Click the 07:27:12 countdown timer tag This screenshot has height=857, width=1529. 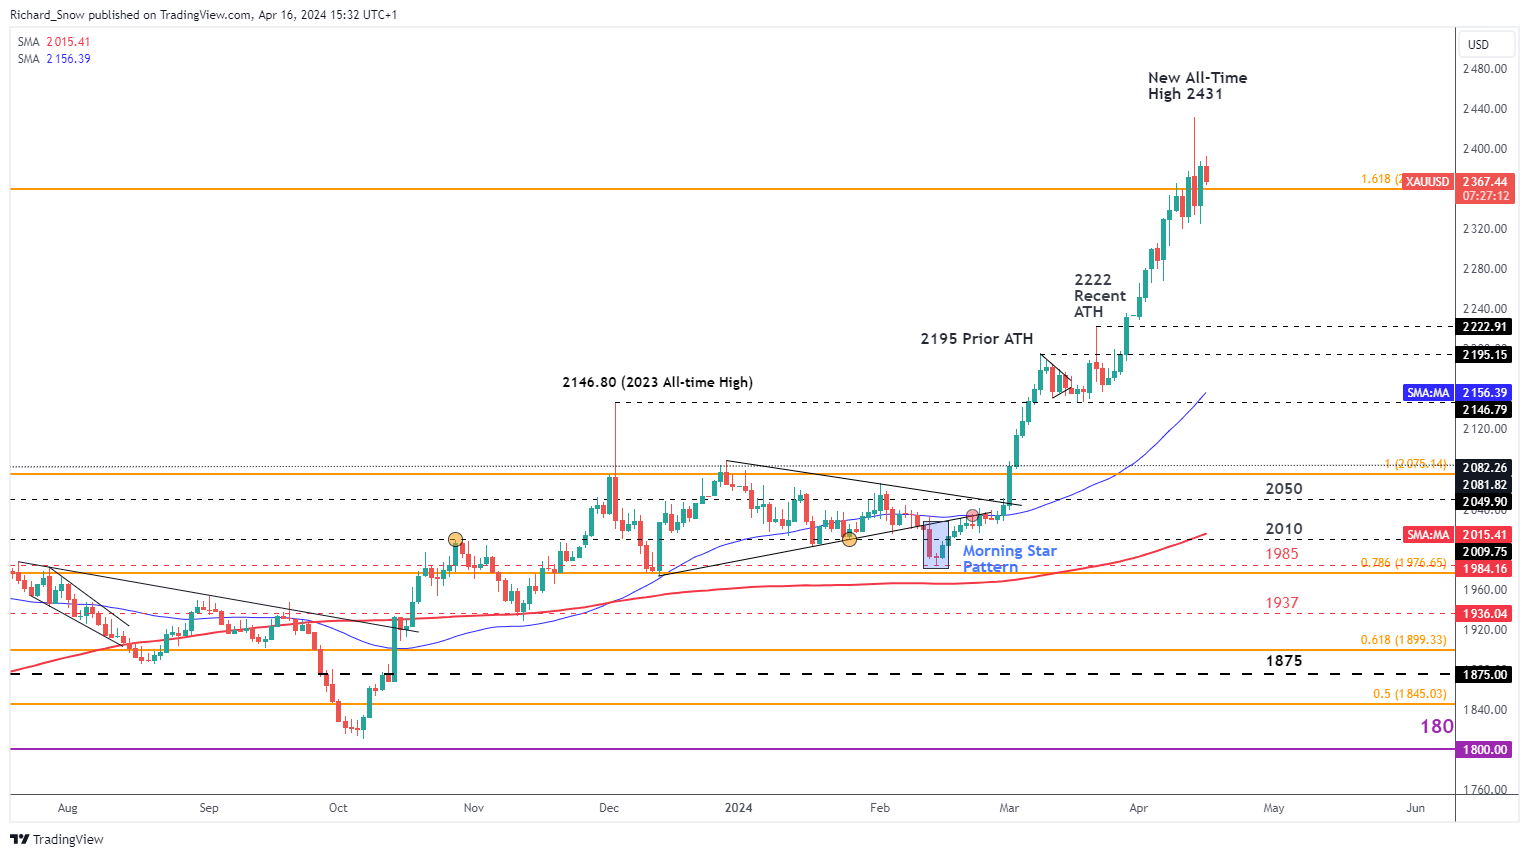(x=1486, y=196)
